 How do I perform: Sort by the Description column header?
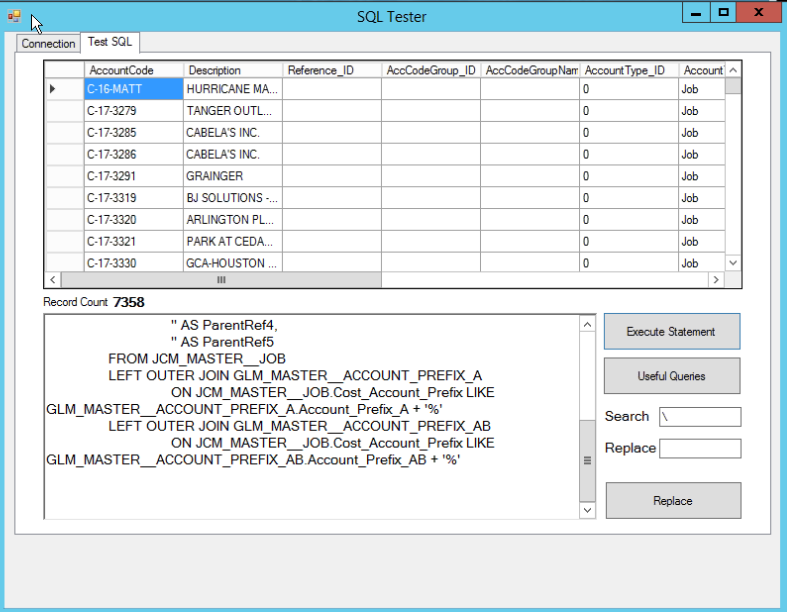[x=233, y=70]
